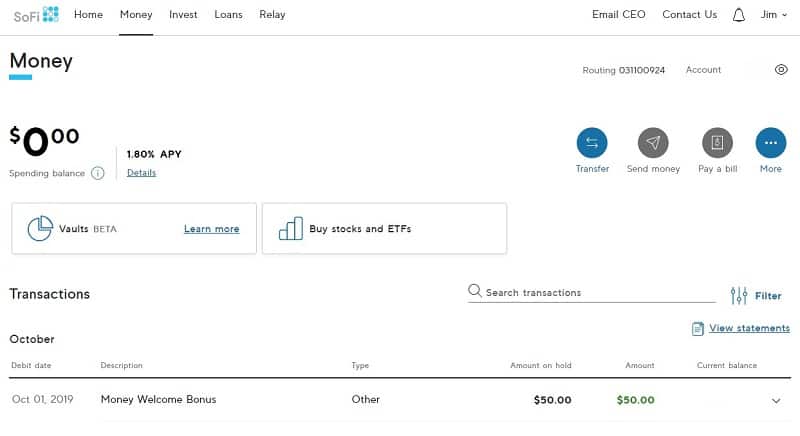
Task: Expand the Money Welcome Bonus transaction chevron
Action: coord(776,401)
